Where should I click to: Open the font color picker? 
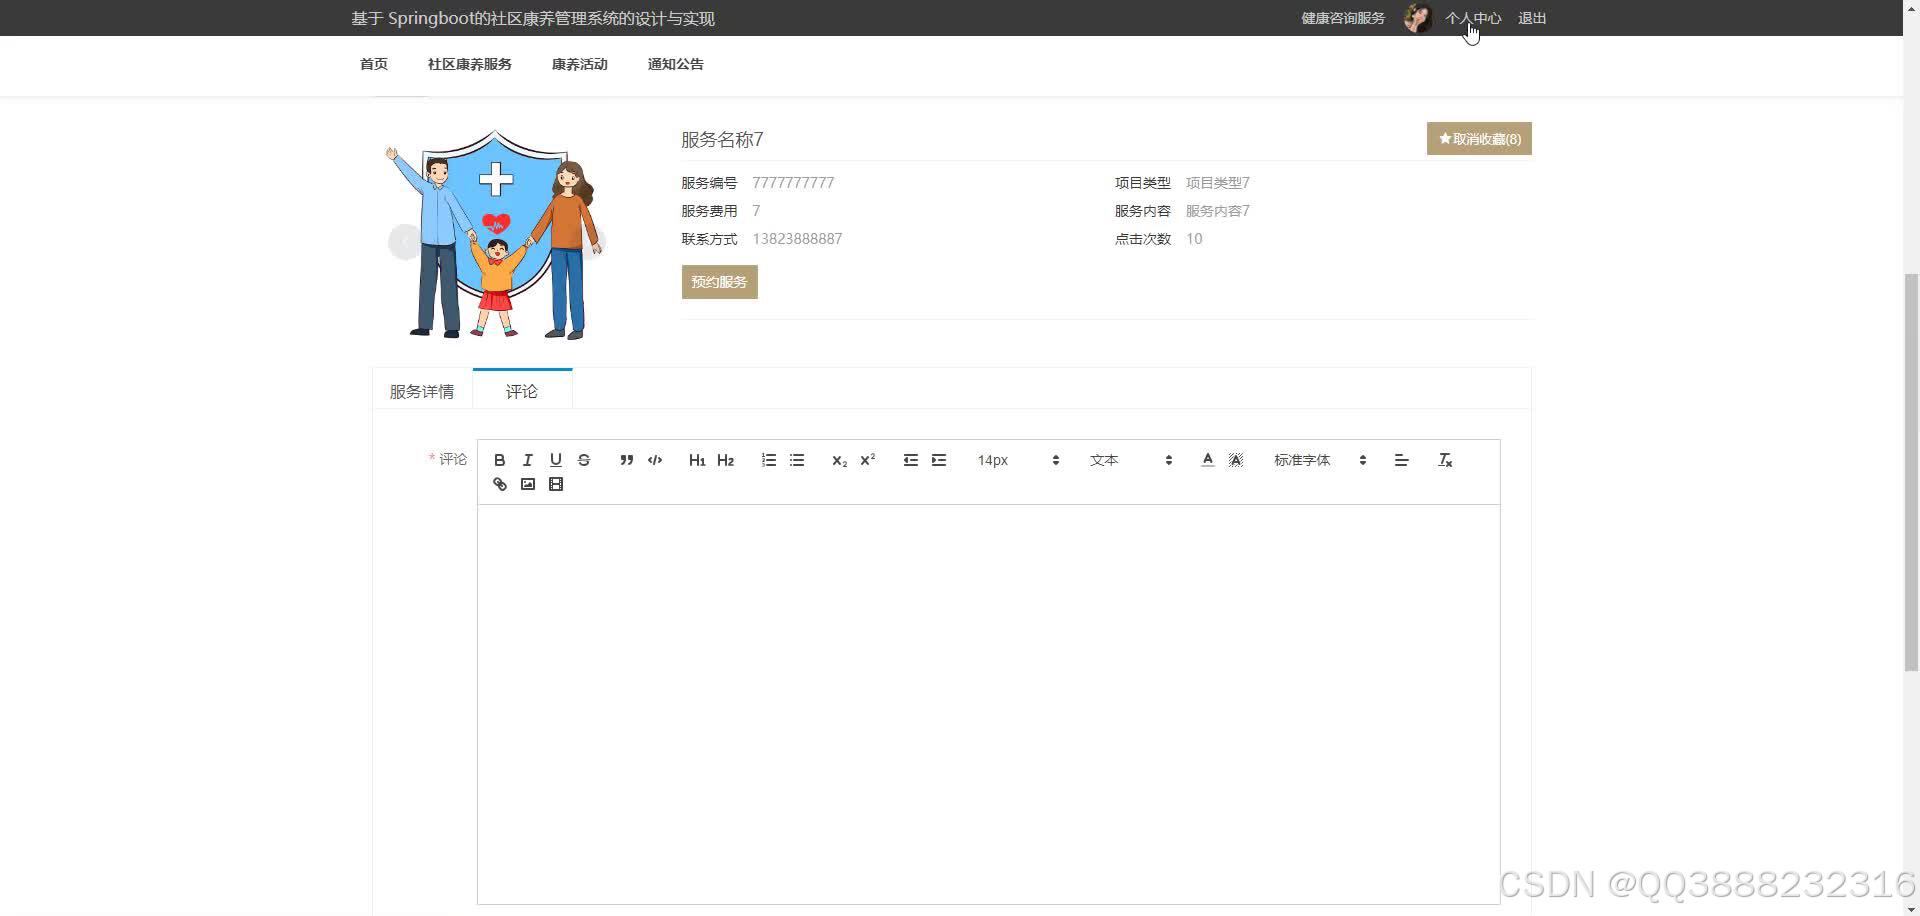(1207, 460)
